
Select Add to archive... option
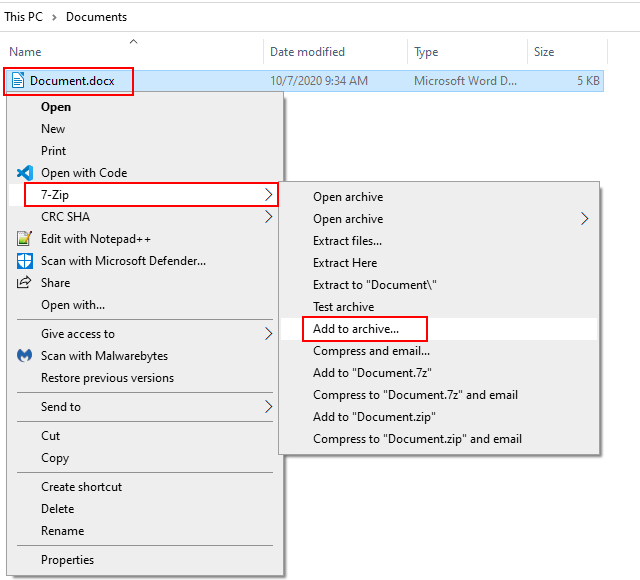pyautogui.click(x=356, y=329)
